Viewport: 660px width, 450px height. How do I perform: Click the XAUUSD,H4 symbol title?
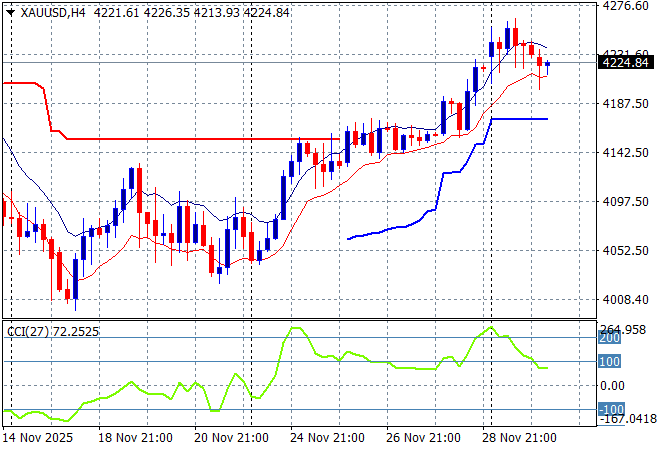point(53,13)
